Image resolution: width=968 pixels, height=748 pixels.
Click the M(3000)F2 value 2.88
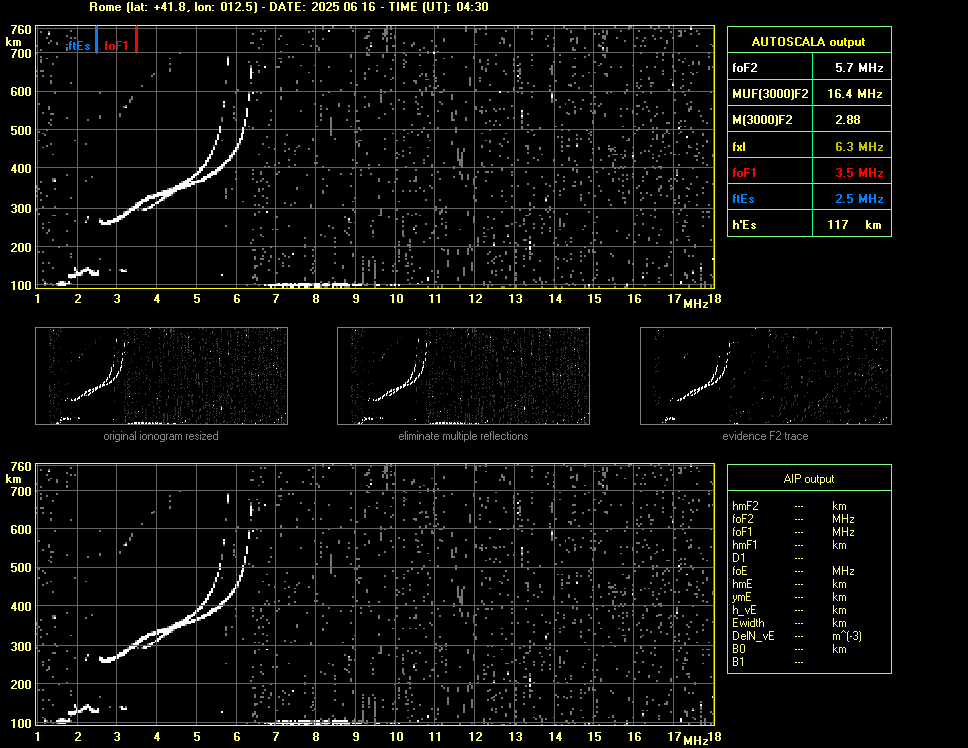(x=848, y=120)
